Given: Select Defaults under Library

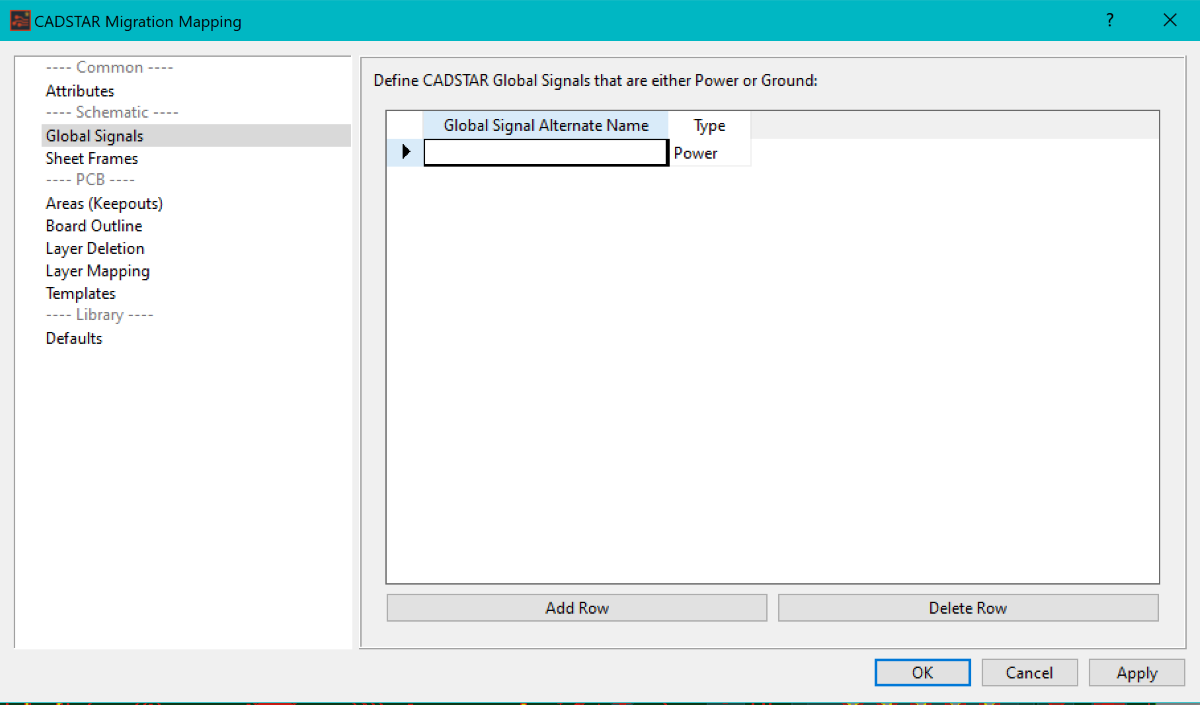Looking at the screenshot, I should pos(74,338).
